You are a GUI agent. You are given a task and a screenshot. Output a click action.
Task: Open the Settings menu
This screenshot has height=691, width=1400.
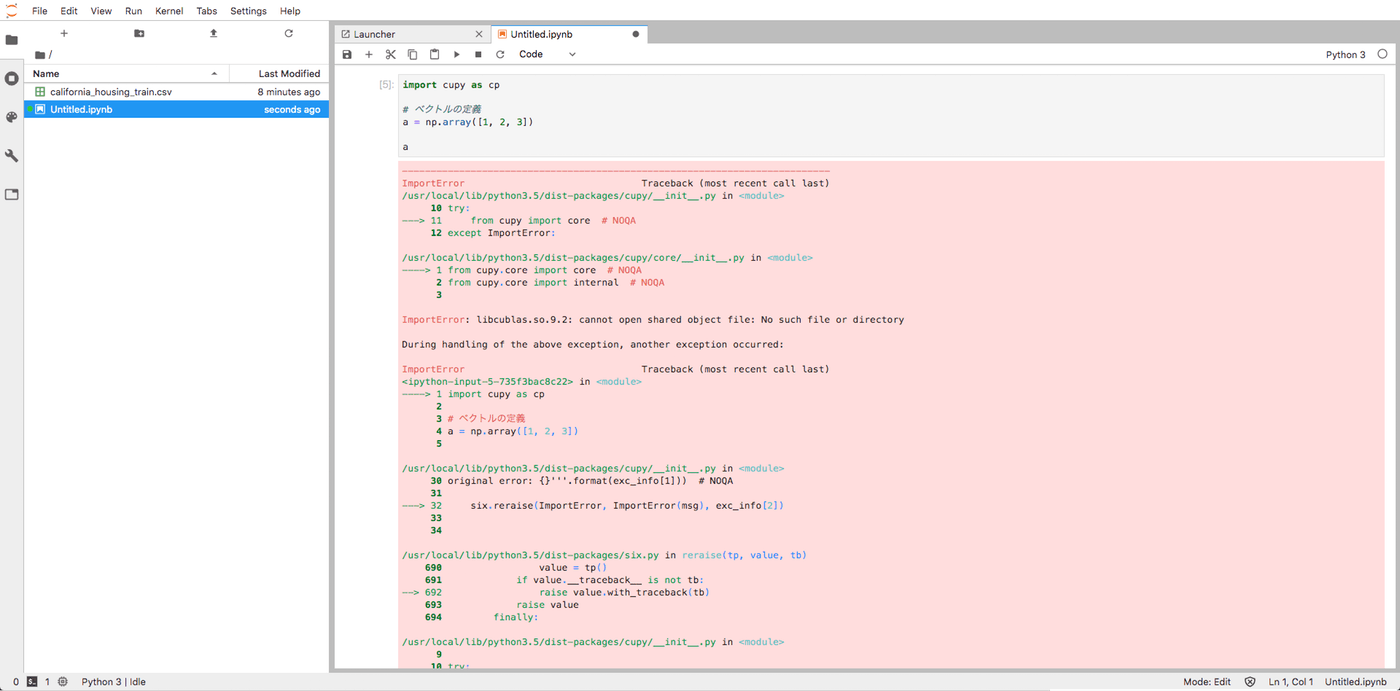pos(248,11)
